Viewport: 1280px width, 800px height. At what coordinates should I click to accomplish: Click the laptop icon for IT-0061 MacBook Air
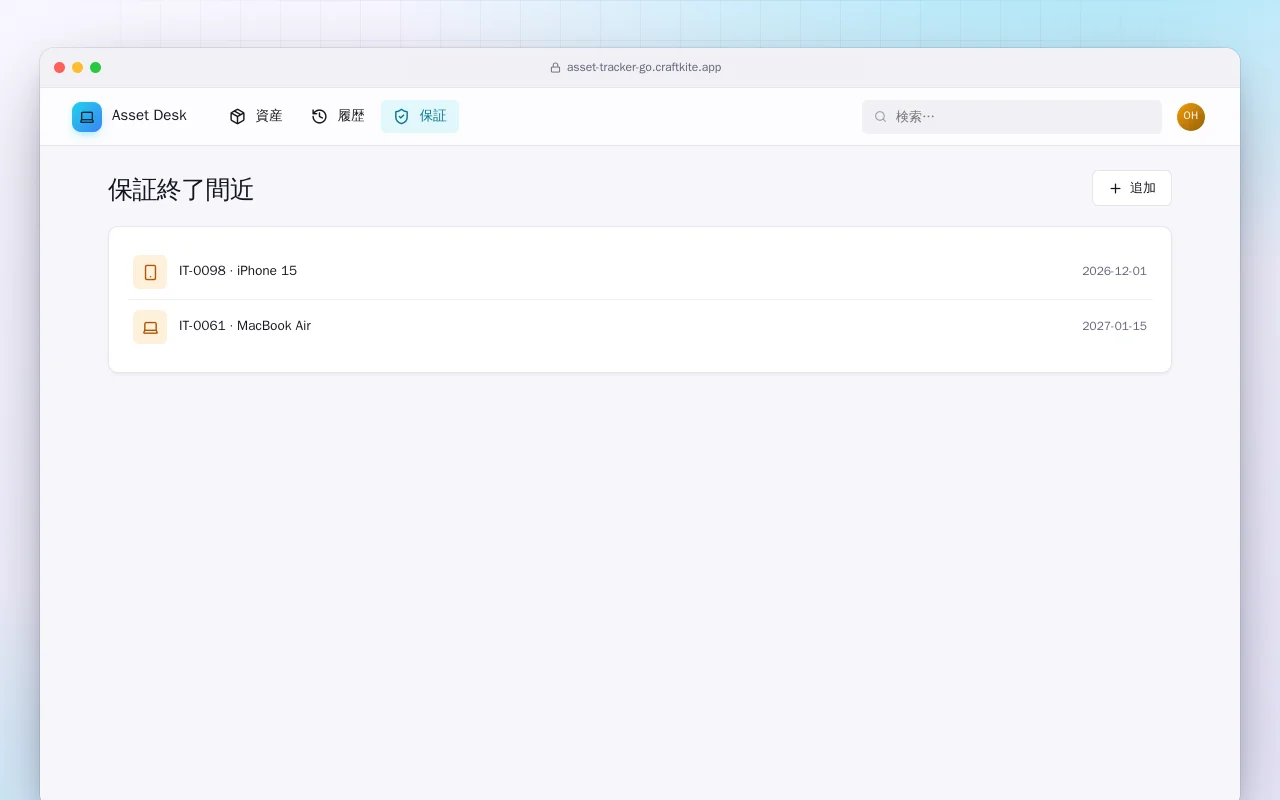pos(150,327)
